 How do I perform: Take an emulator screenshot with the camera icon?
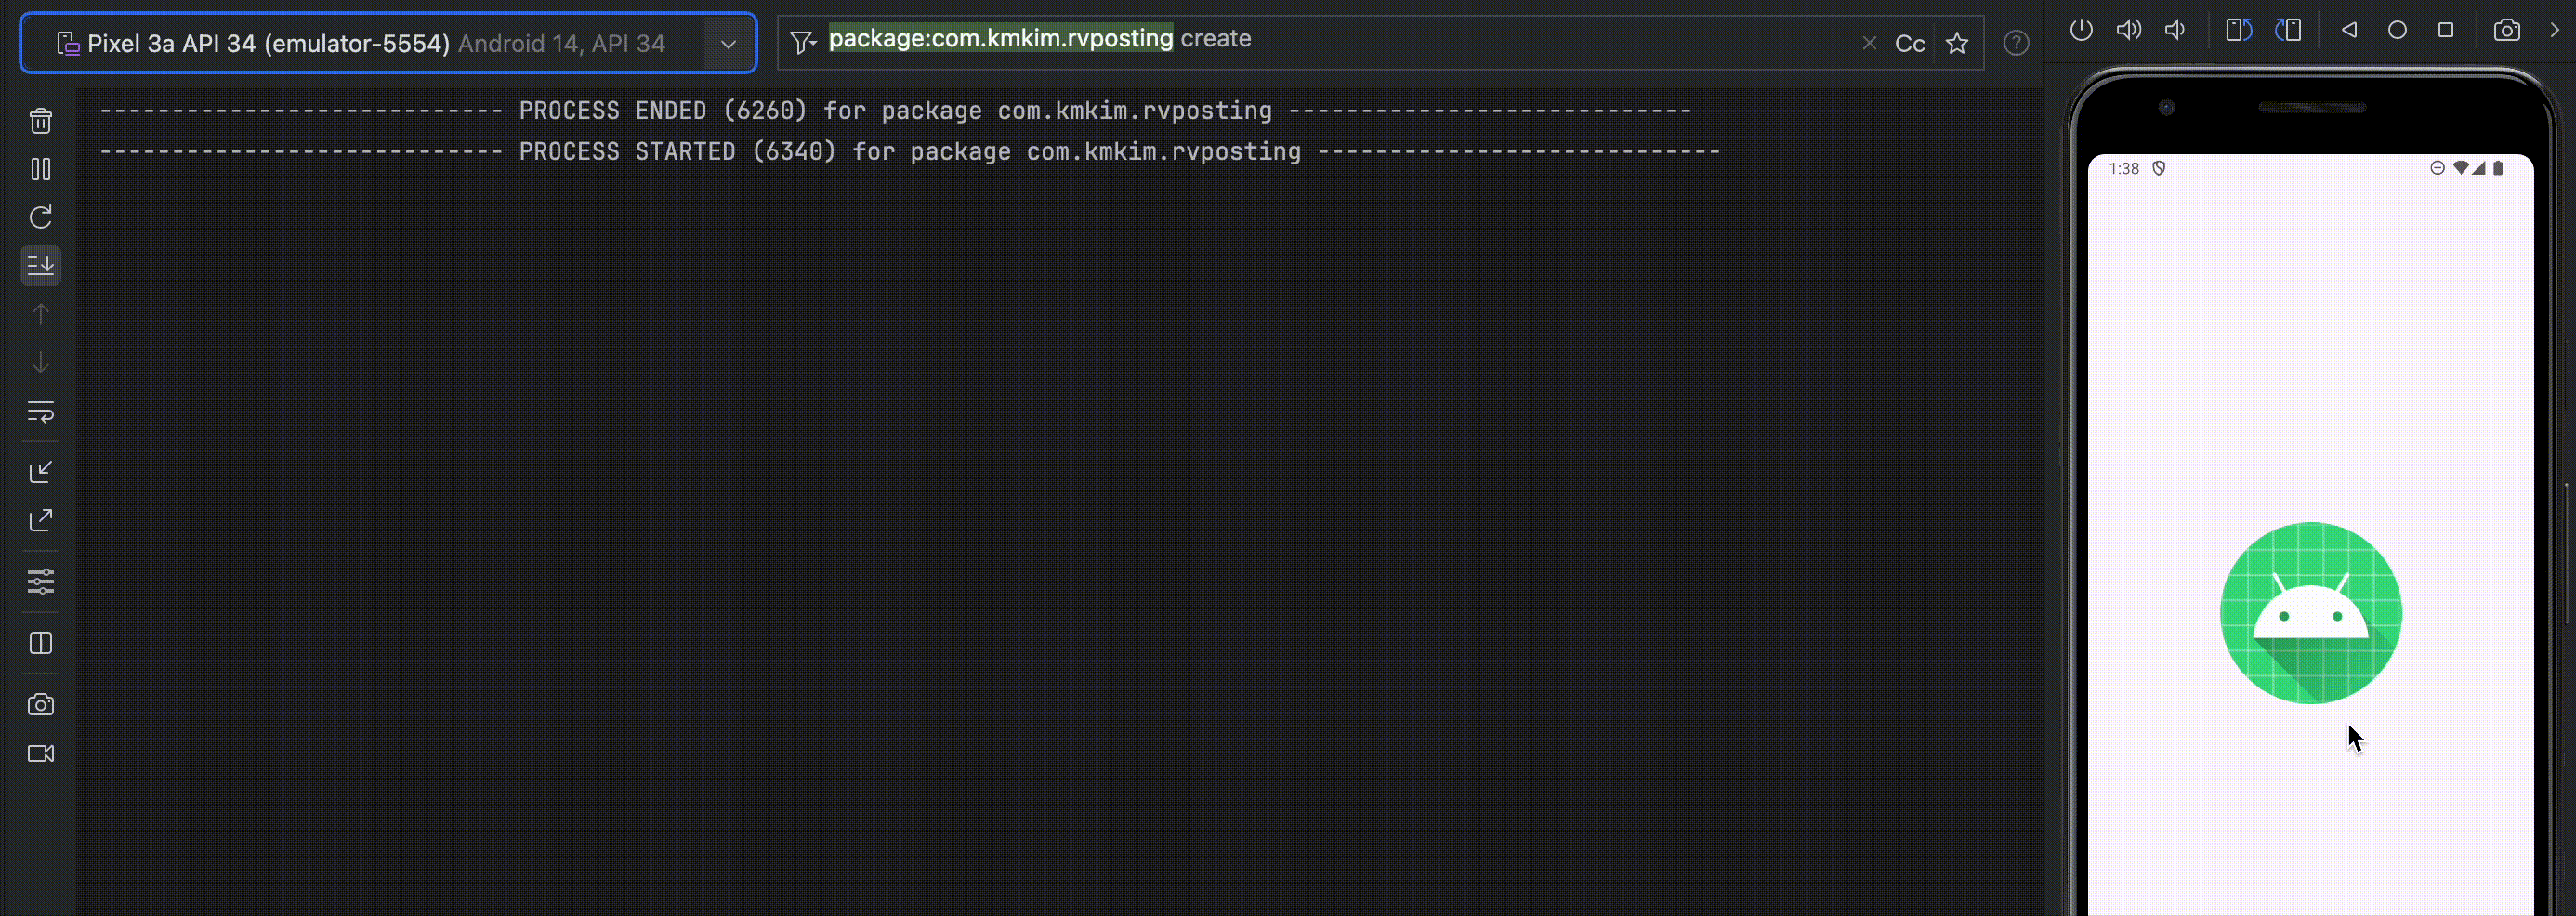pos(2507,30)
